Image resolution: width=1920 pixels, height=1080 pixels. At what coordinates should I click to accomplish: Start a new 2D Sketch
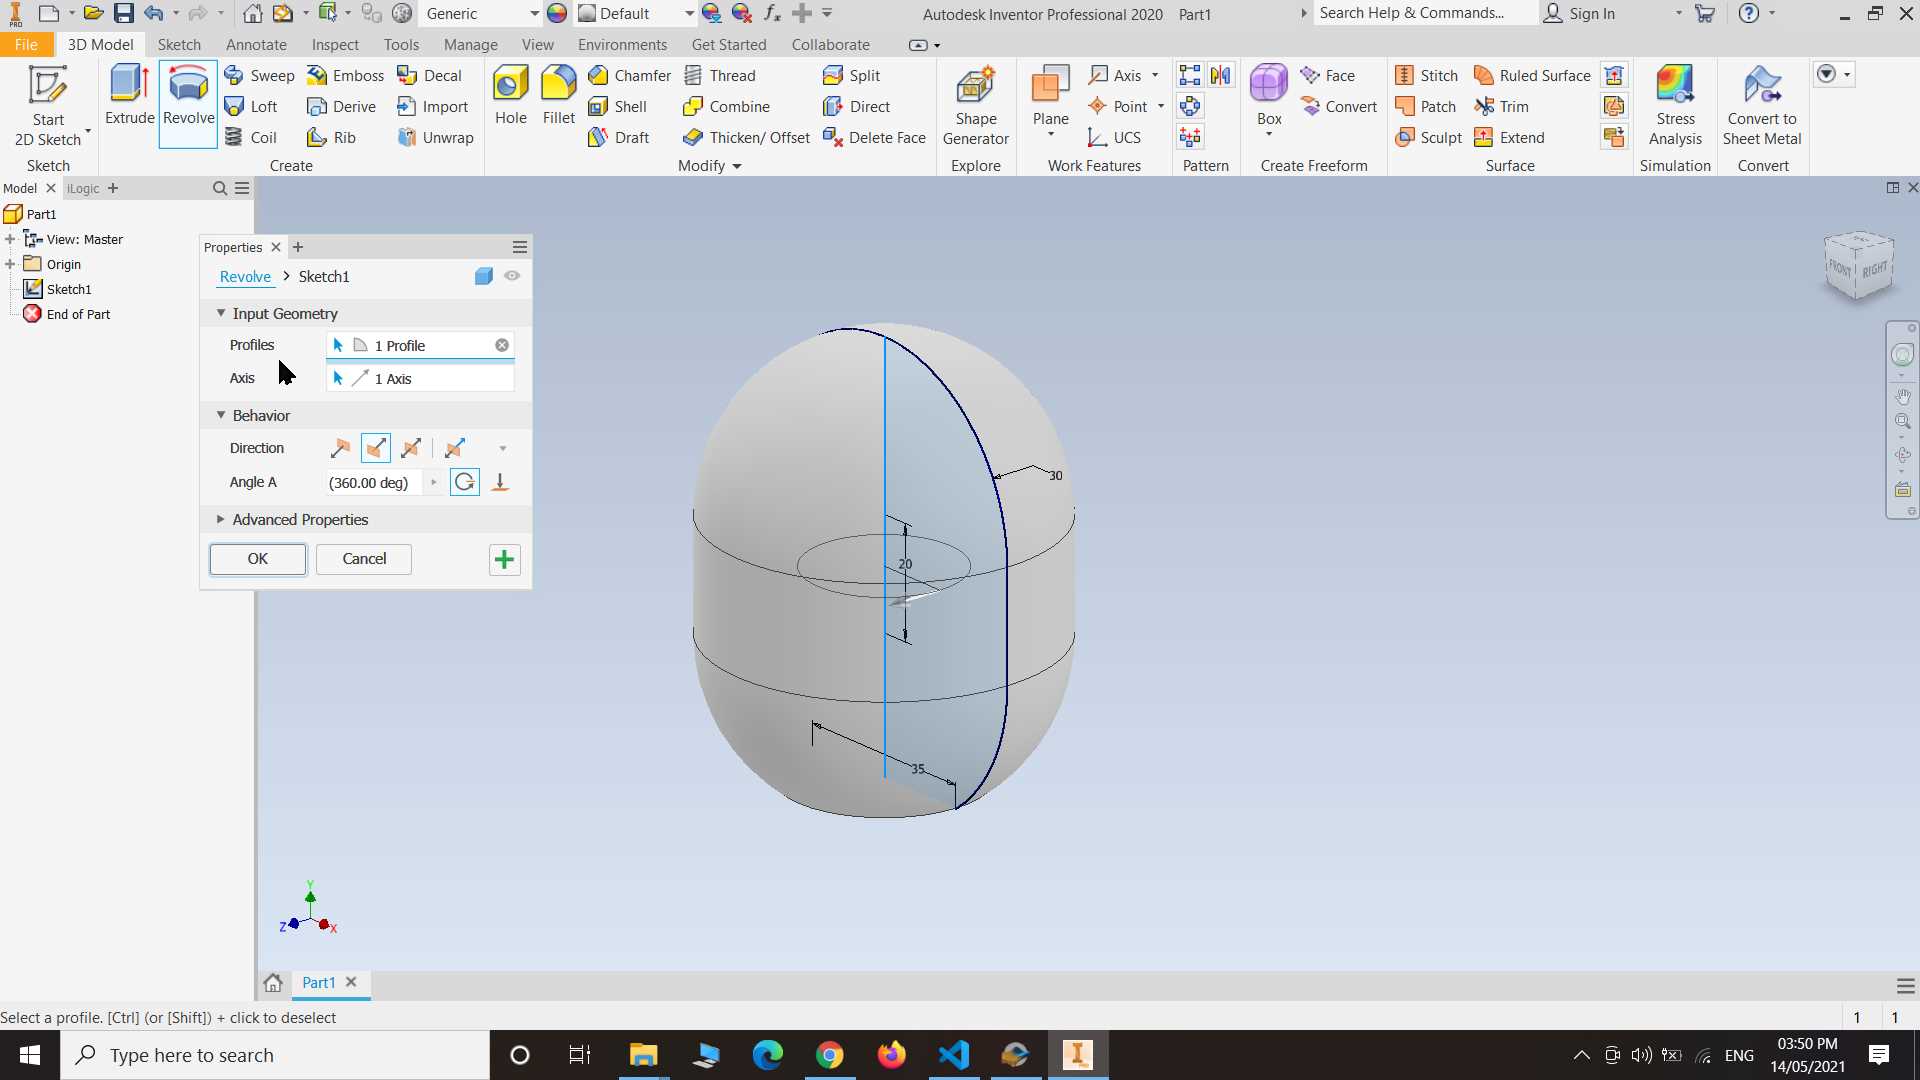tap(48, 105)
